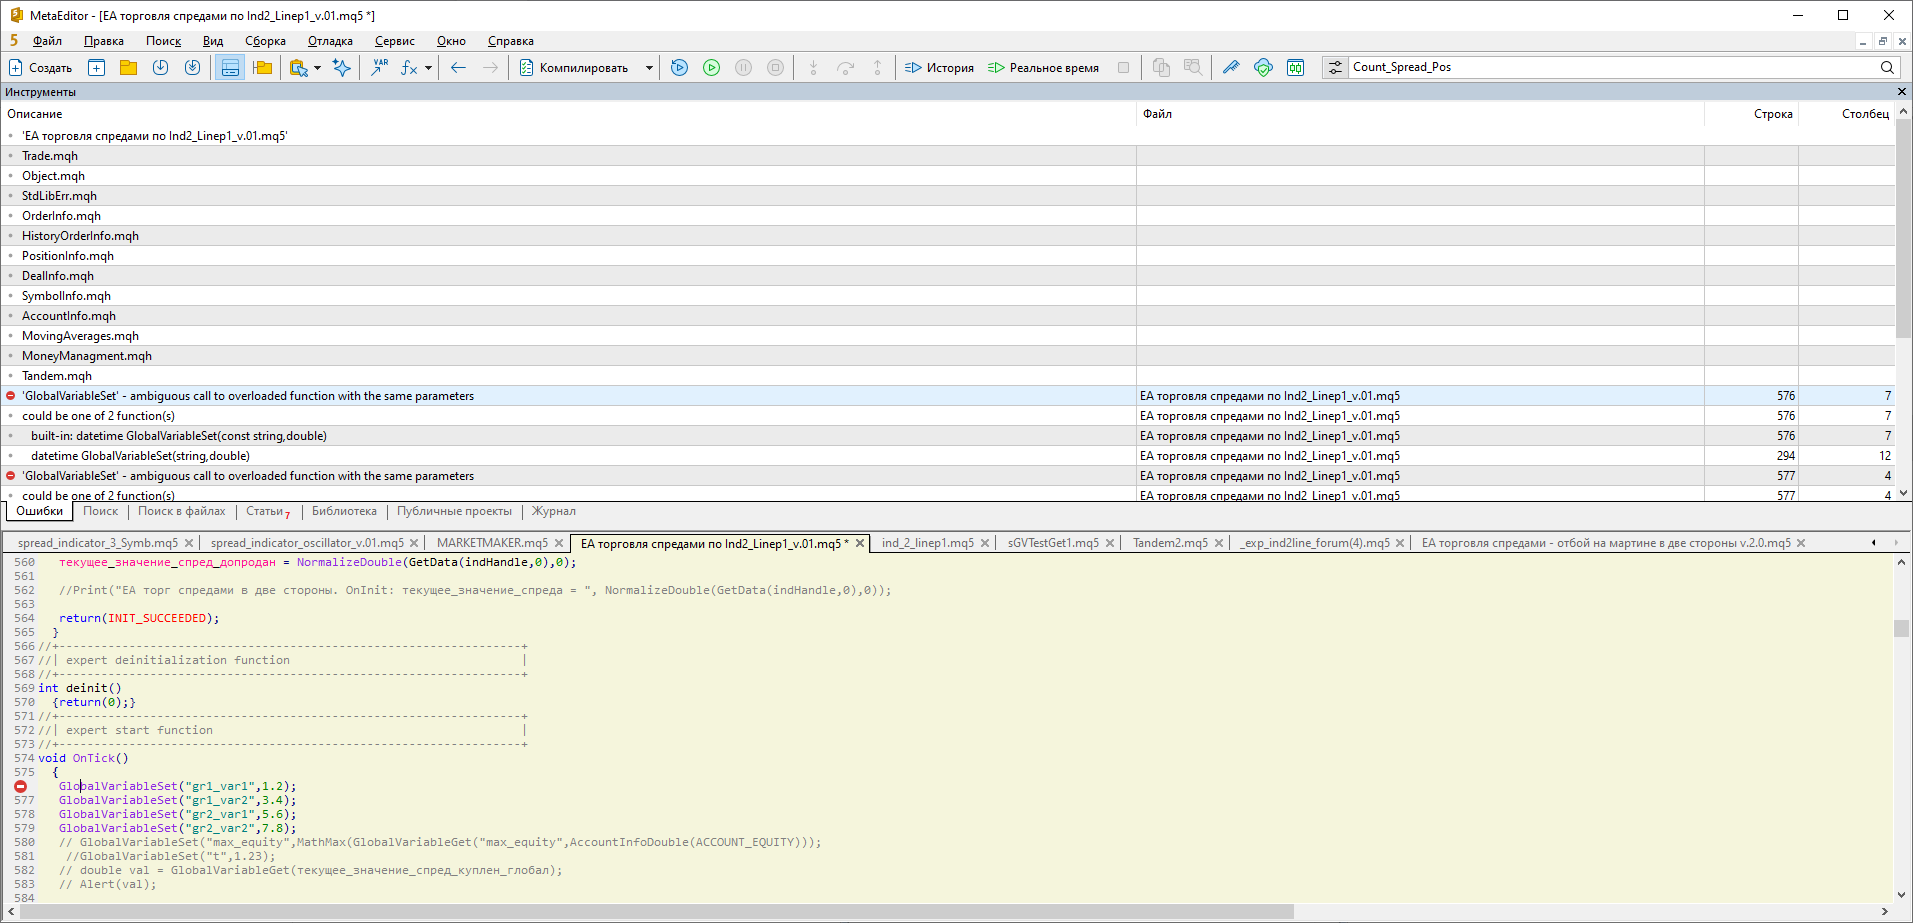Click the blue start debugging real data icon
Image resolution: width=1913 pixels, height=923 pixels.
click(x=679, y=68)
